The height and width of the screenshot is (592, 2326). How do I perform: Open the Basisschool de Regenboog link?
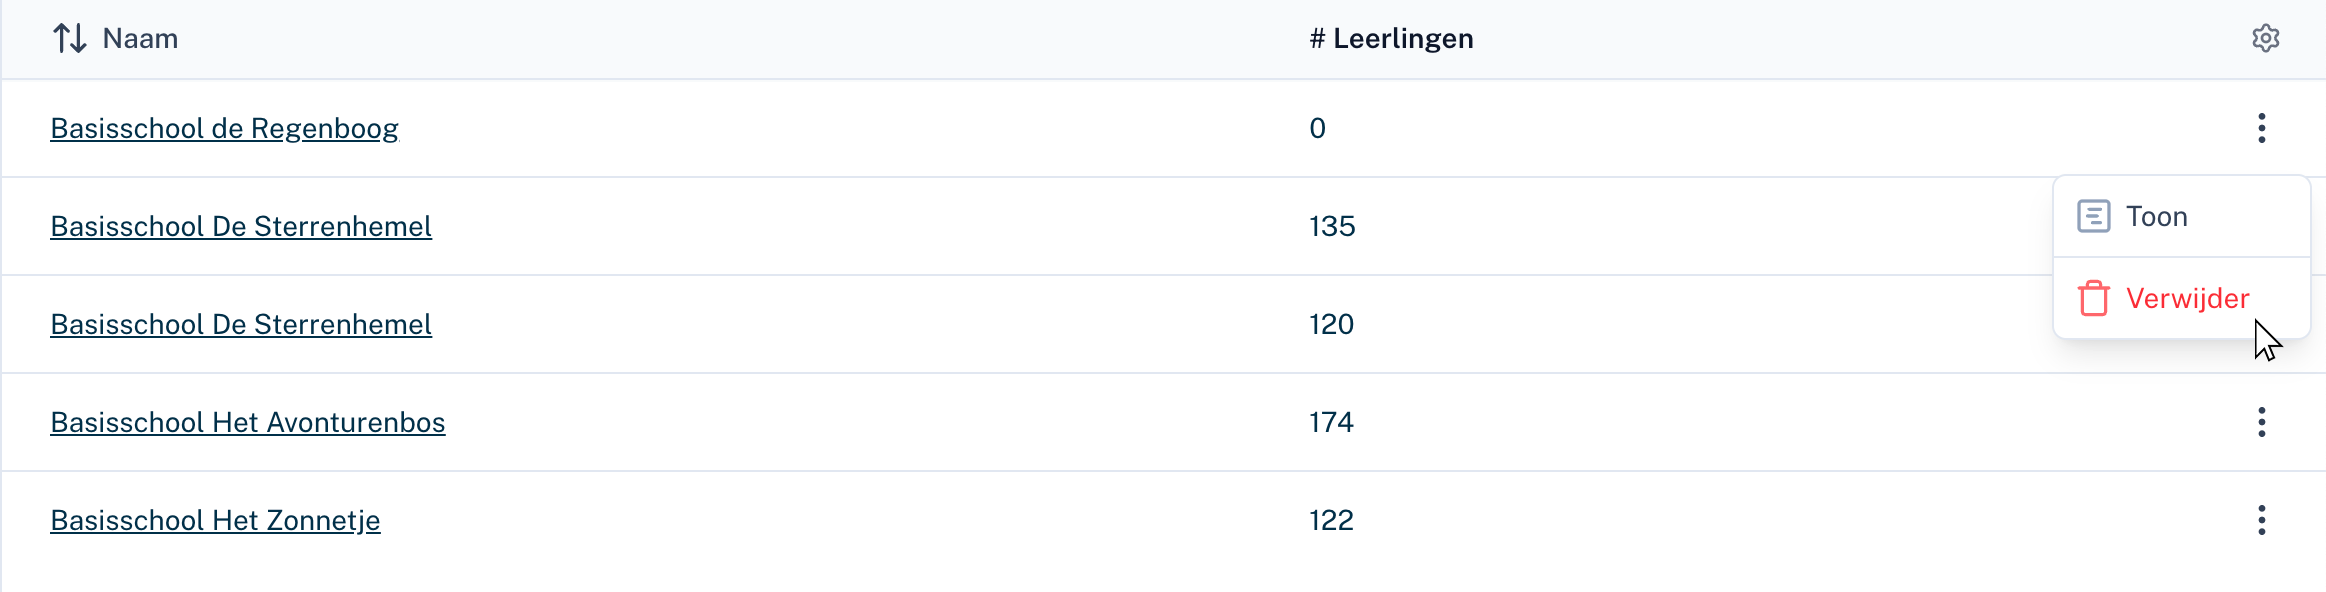224,129
